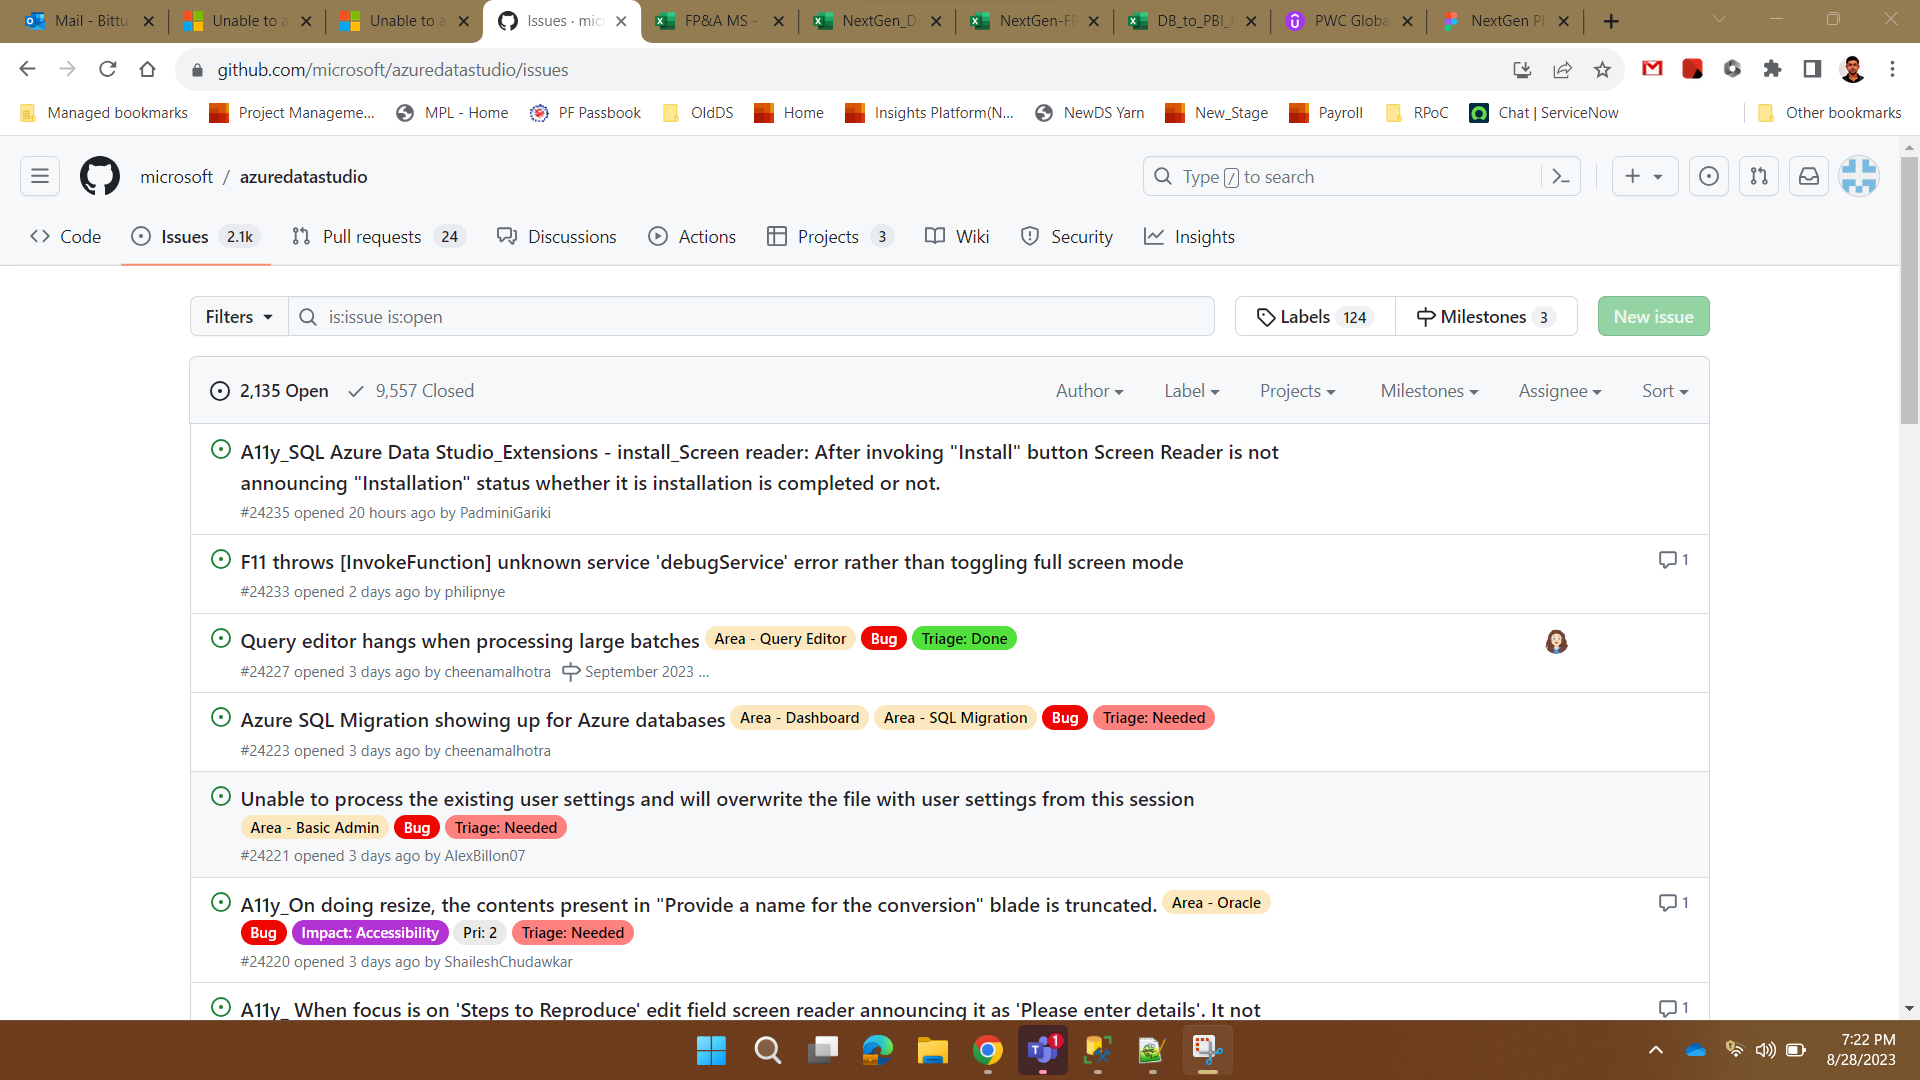Open Windows taskbar search
This screenshot has height=1080, width=1920.
[768, 1050]
